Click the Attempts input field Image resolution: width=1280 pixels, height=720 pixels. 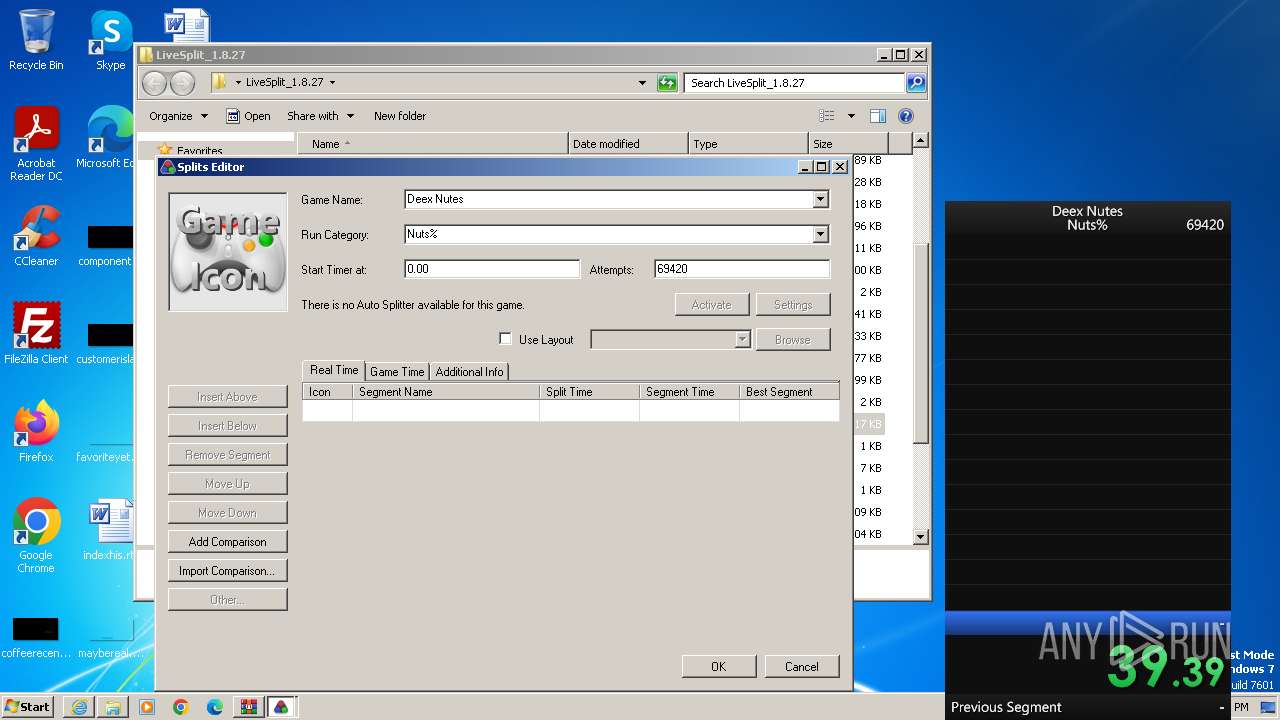tap(742, 269)
